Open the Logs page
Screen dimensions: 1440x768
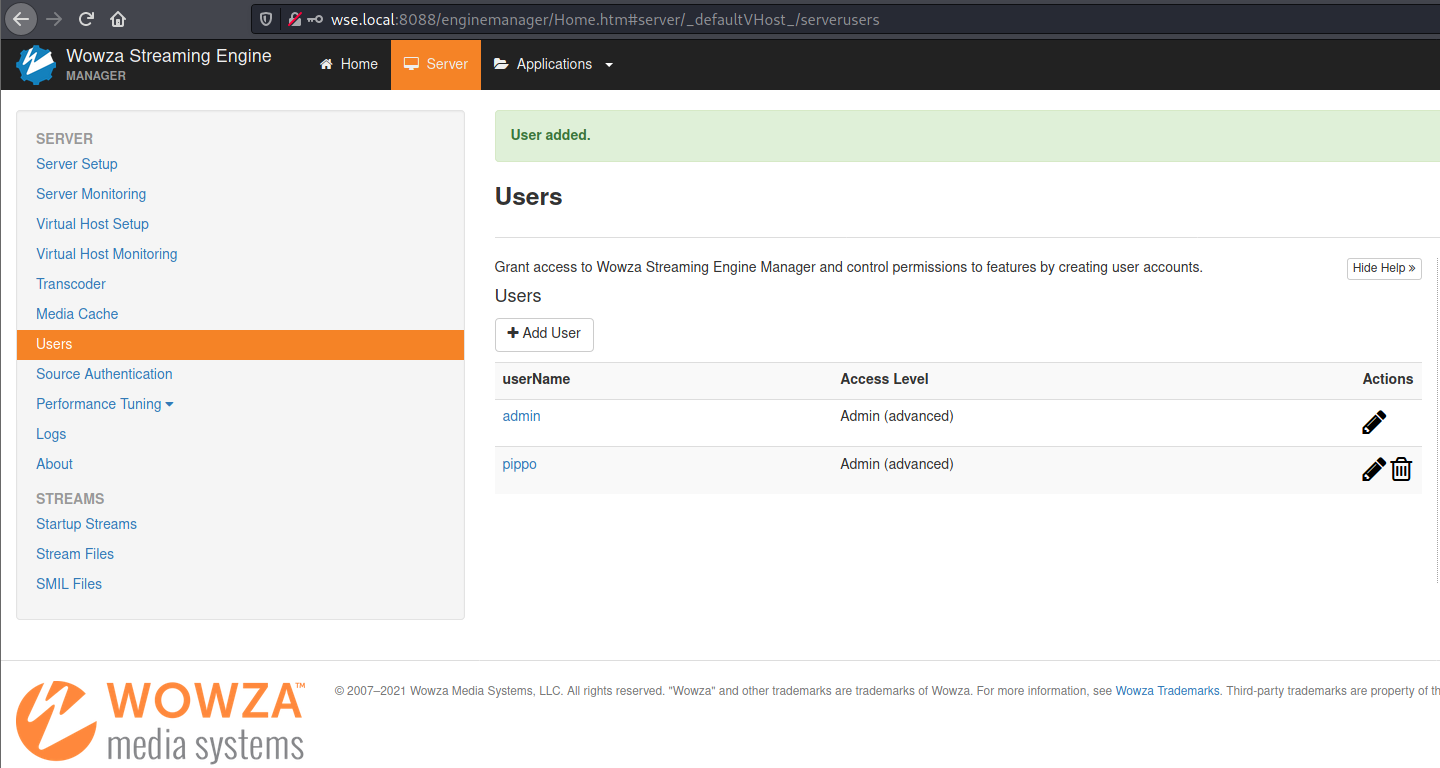[51, 434]
